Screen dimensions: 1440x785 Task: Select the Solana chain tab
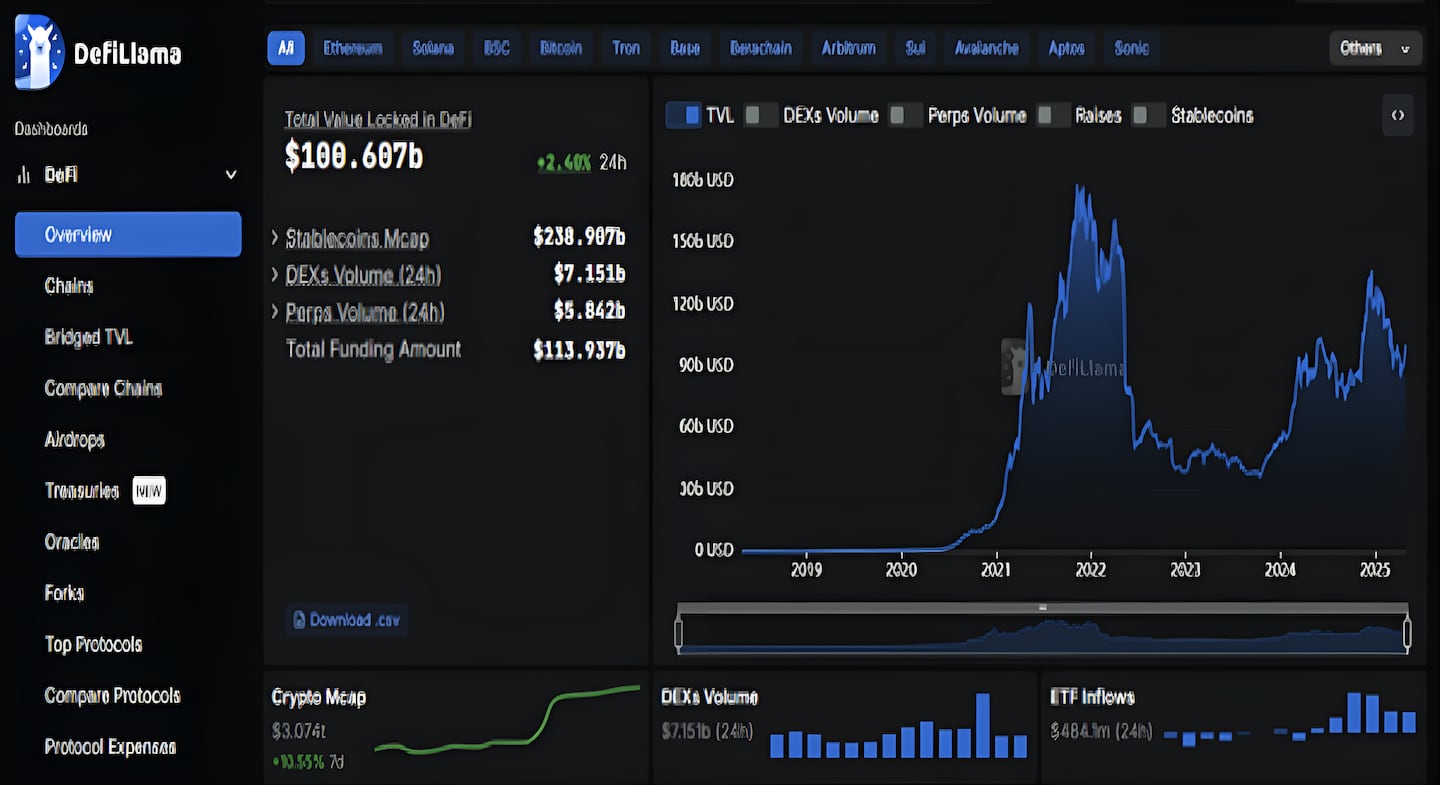click(433, 48)
